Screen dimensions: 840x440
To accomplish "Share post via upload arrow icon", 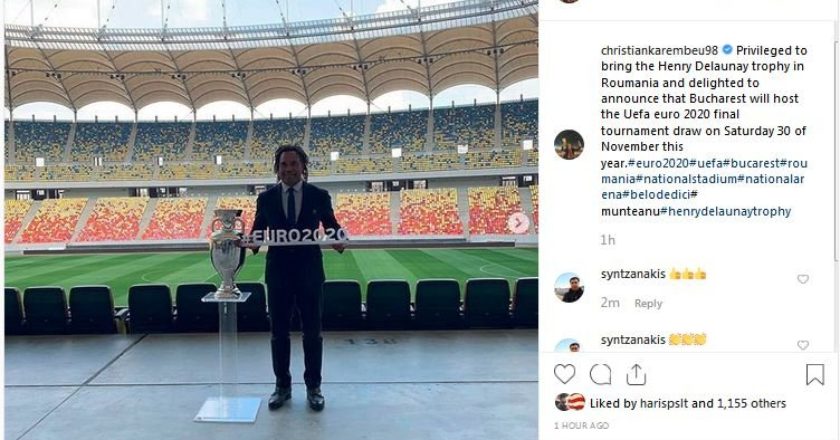I will [x=636, y=374].
